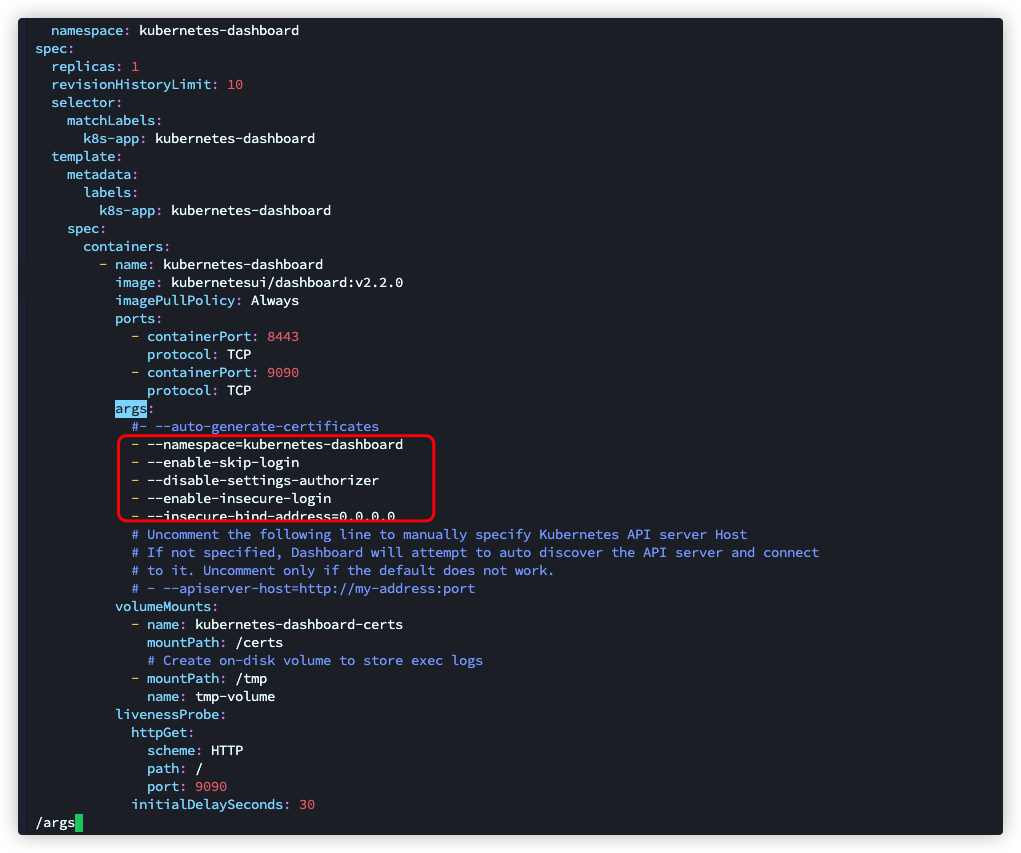Click the revisionHistoryLimit: 10 line
The image size is (1021, 853).
(x=147, y=85)
